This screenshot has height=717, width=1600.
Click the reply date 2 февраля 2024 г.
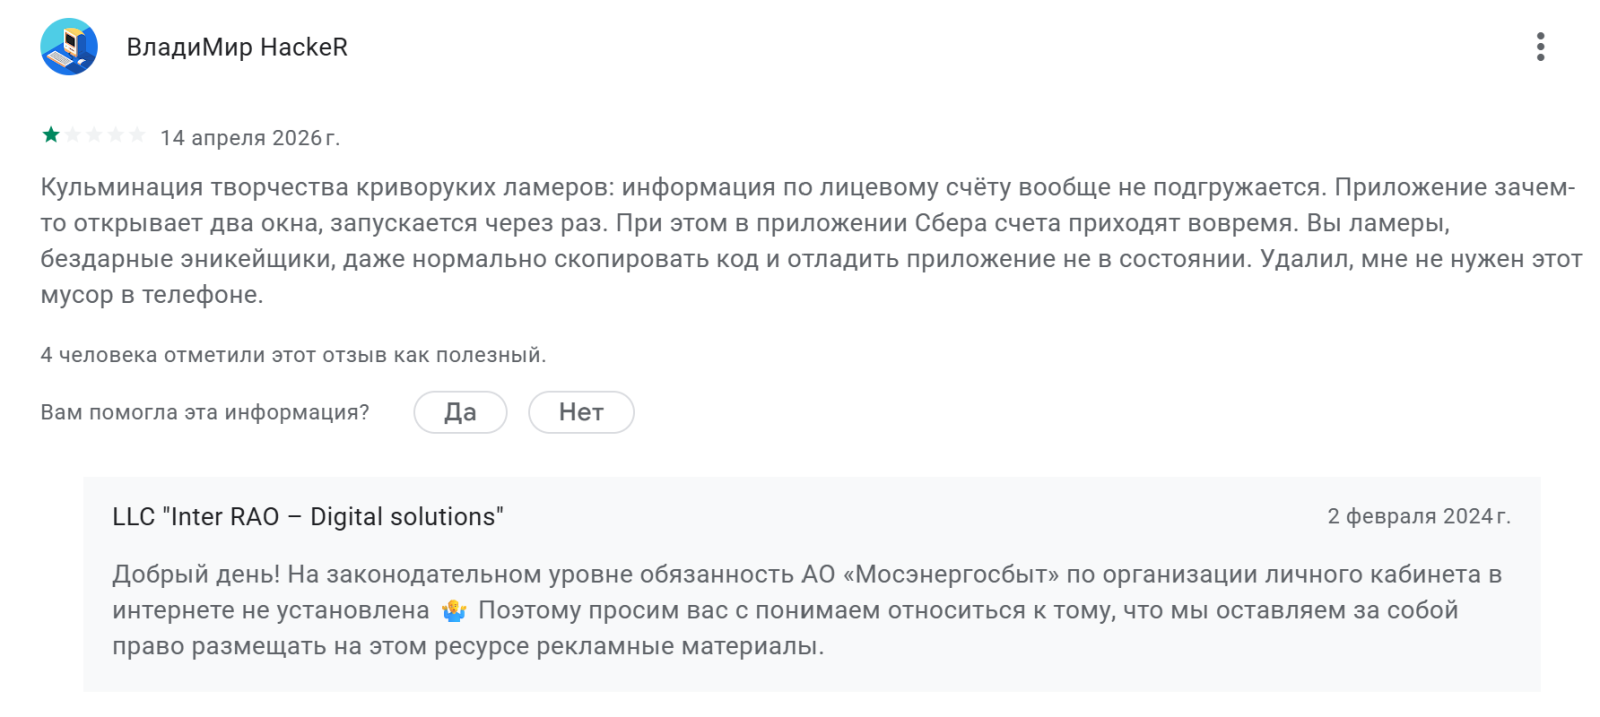[x=1418, y=517]
